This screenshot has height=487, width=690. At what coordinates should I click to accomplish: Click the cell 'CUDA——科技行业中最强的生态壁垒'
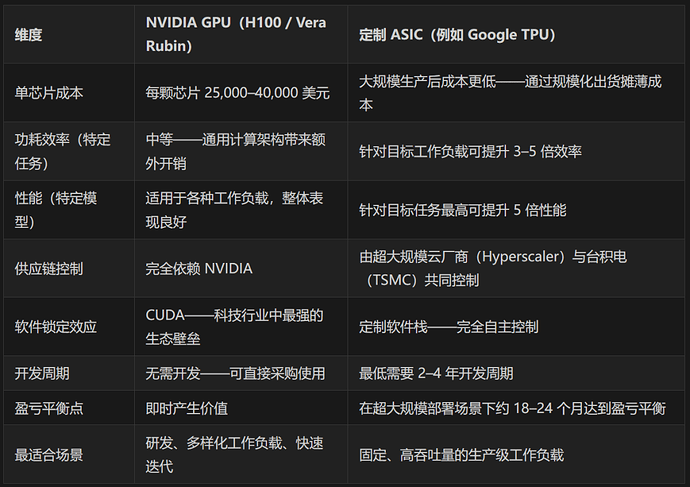[x=241, y=327]
